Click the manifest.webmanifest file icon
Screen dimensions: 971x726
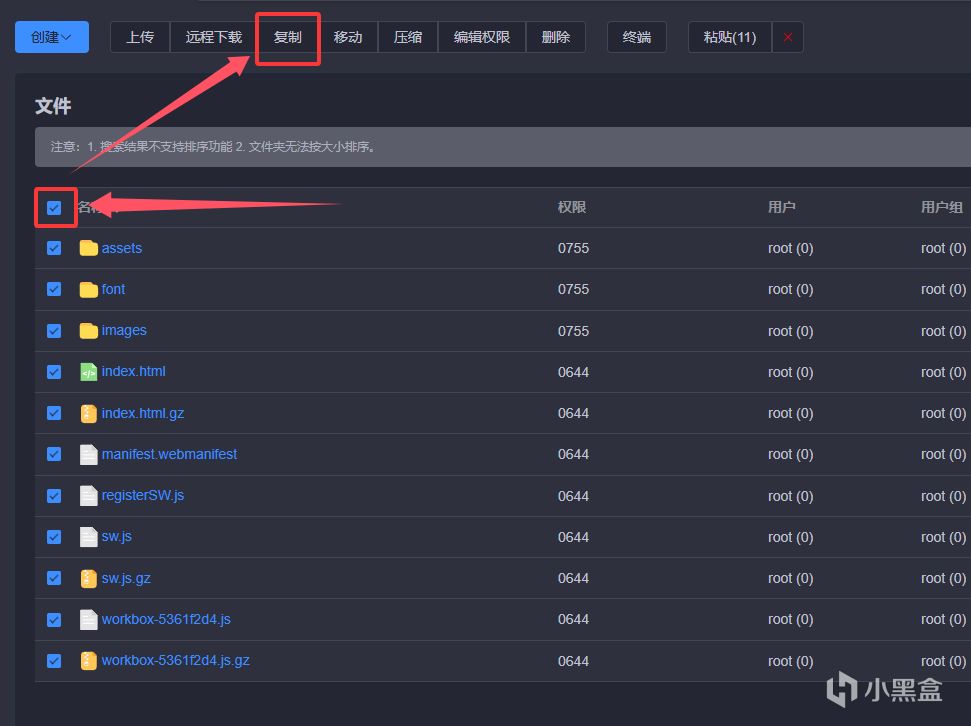[89, 454]
